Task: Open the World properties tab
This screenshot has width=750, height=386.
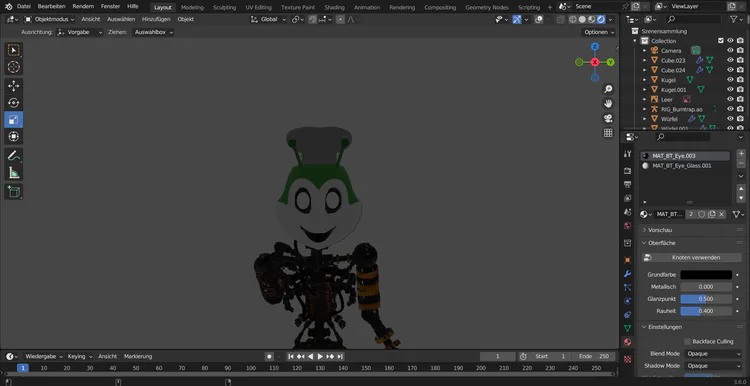Action: 628,225
